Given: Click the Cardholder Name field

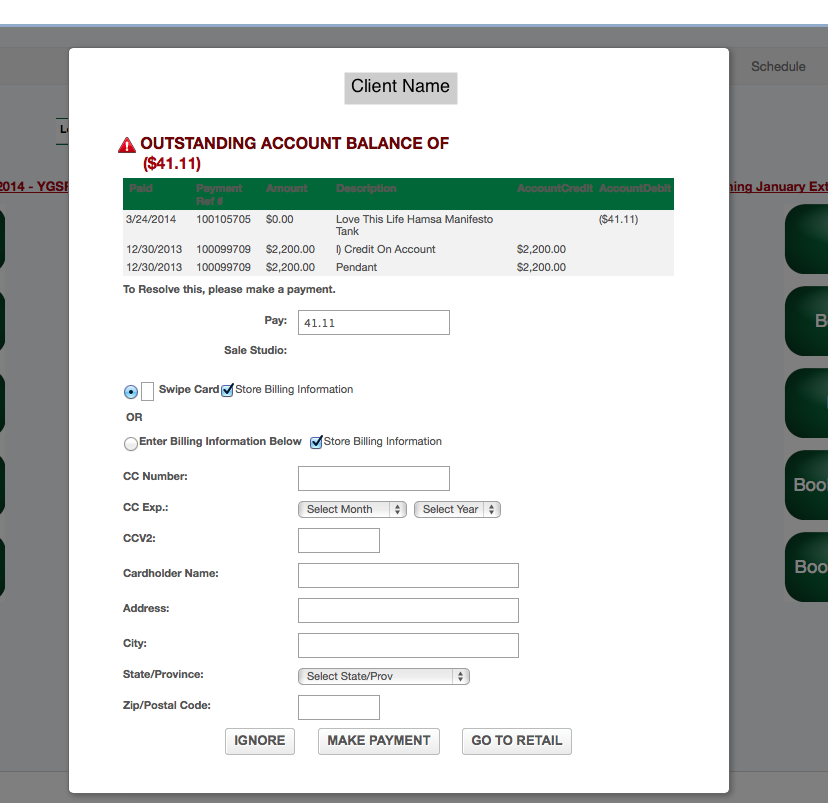Looking at the screenshot, I should (407, 575).
